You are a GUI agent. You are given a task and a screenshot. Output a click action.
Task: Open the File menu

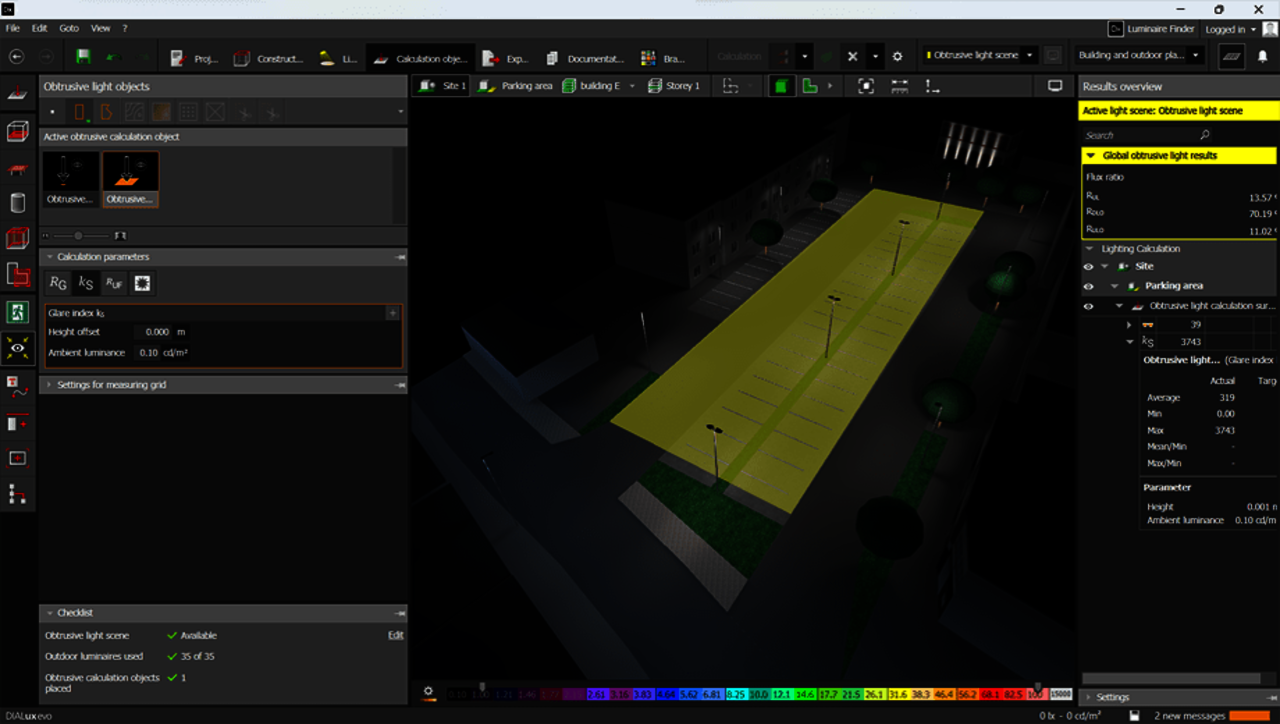tap(13, 28)
